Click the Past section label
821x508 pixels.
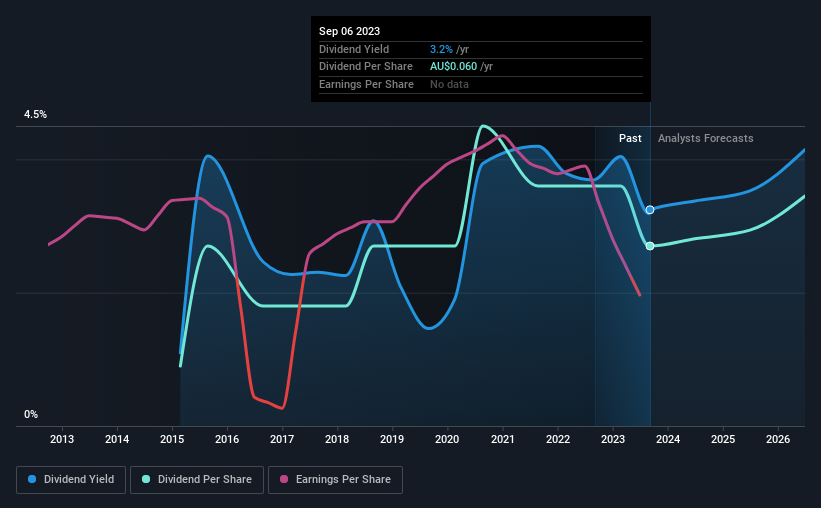pos(630,138)
